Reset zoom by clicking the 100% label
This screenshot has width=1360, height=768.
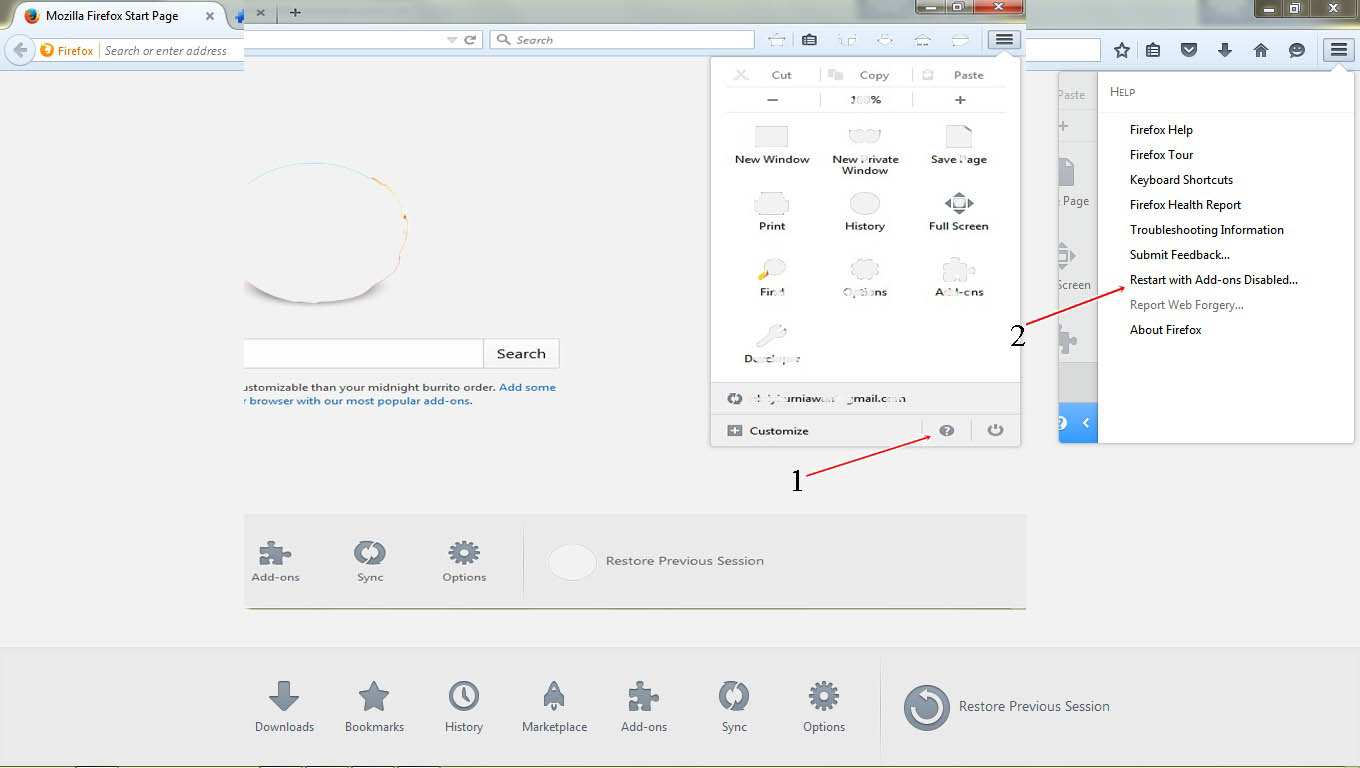866,100
